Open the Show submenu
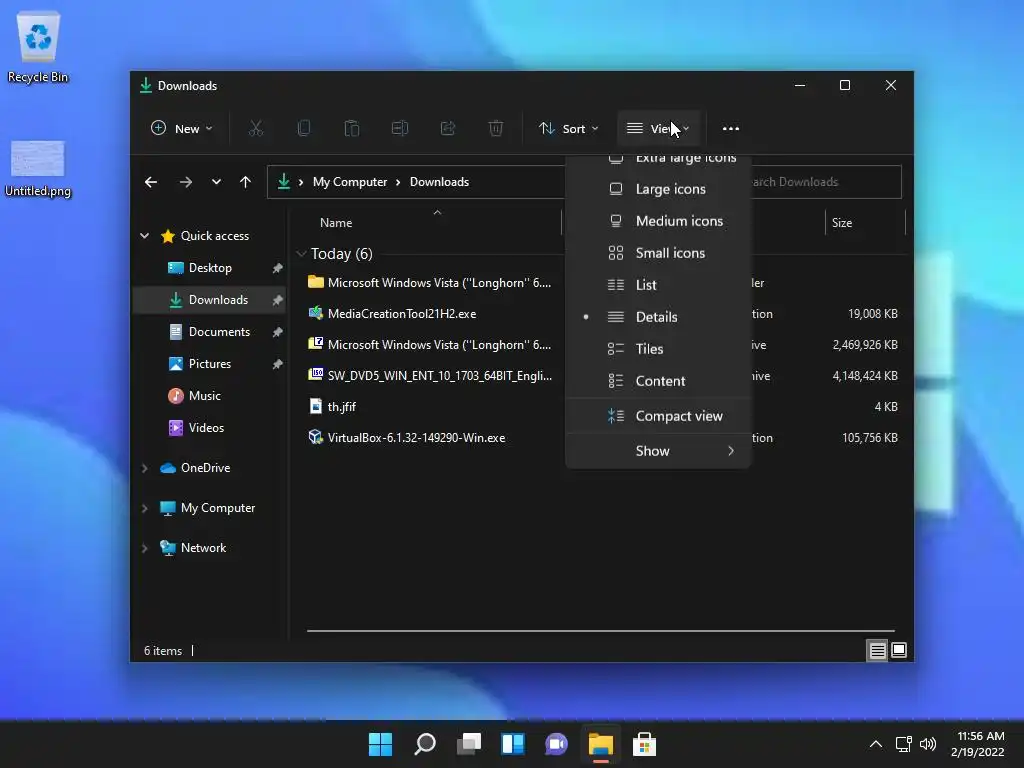This screenshot has height=768, width=1024. pos(658,451)
